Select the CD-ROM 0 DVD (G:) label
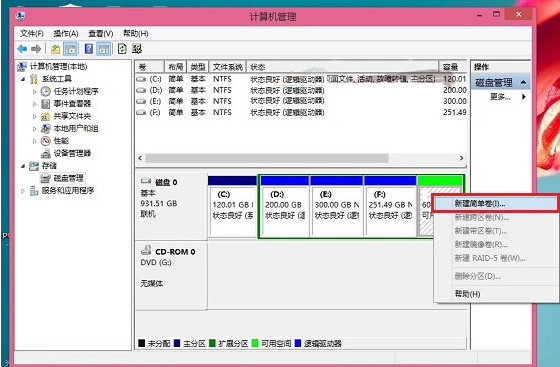Viewport: 560px width, 367px height. tap(171, 275)
